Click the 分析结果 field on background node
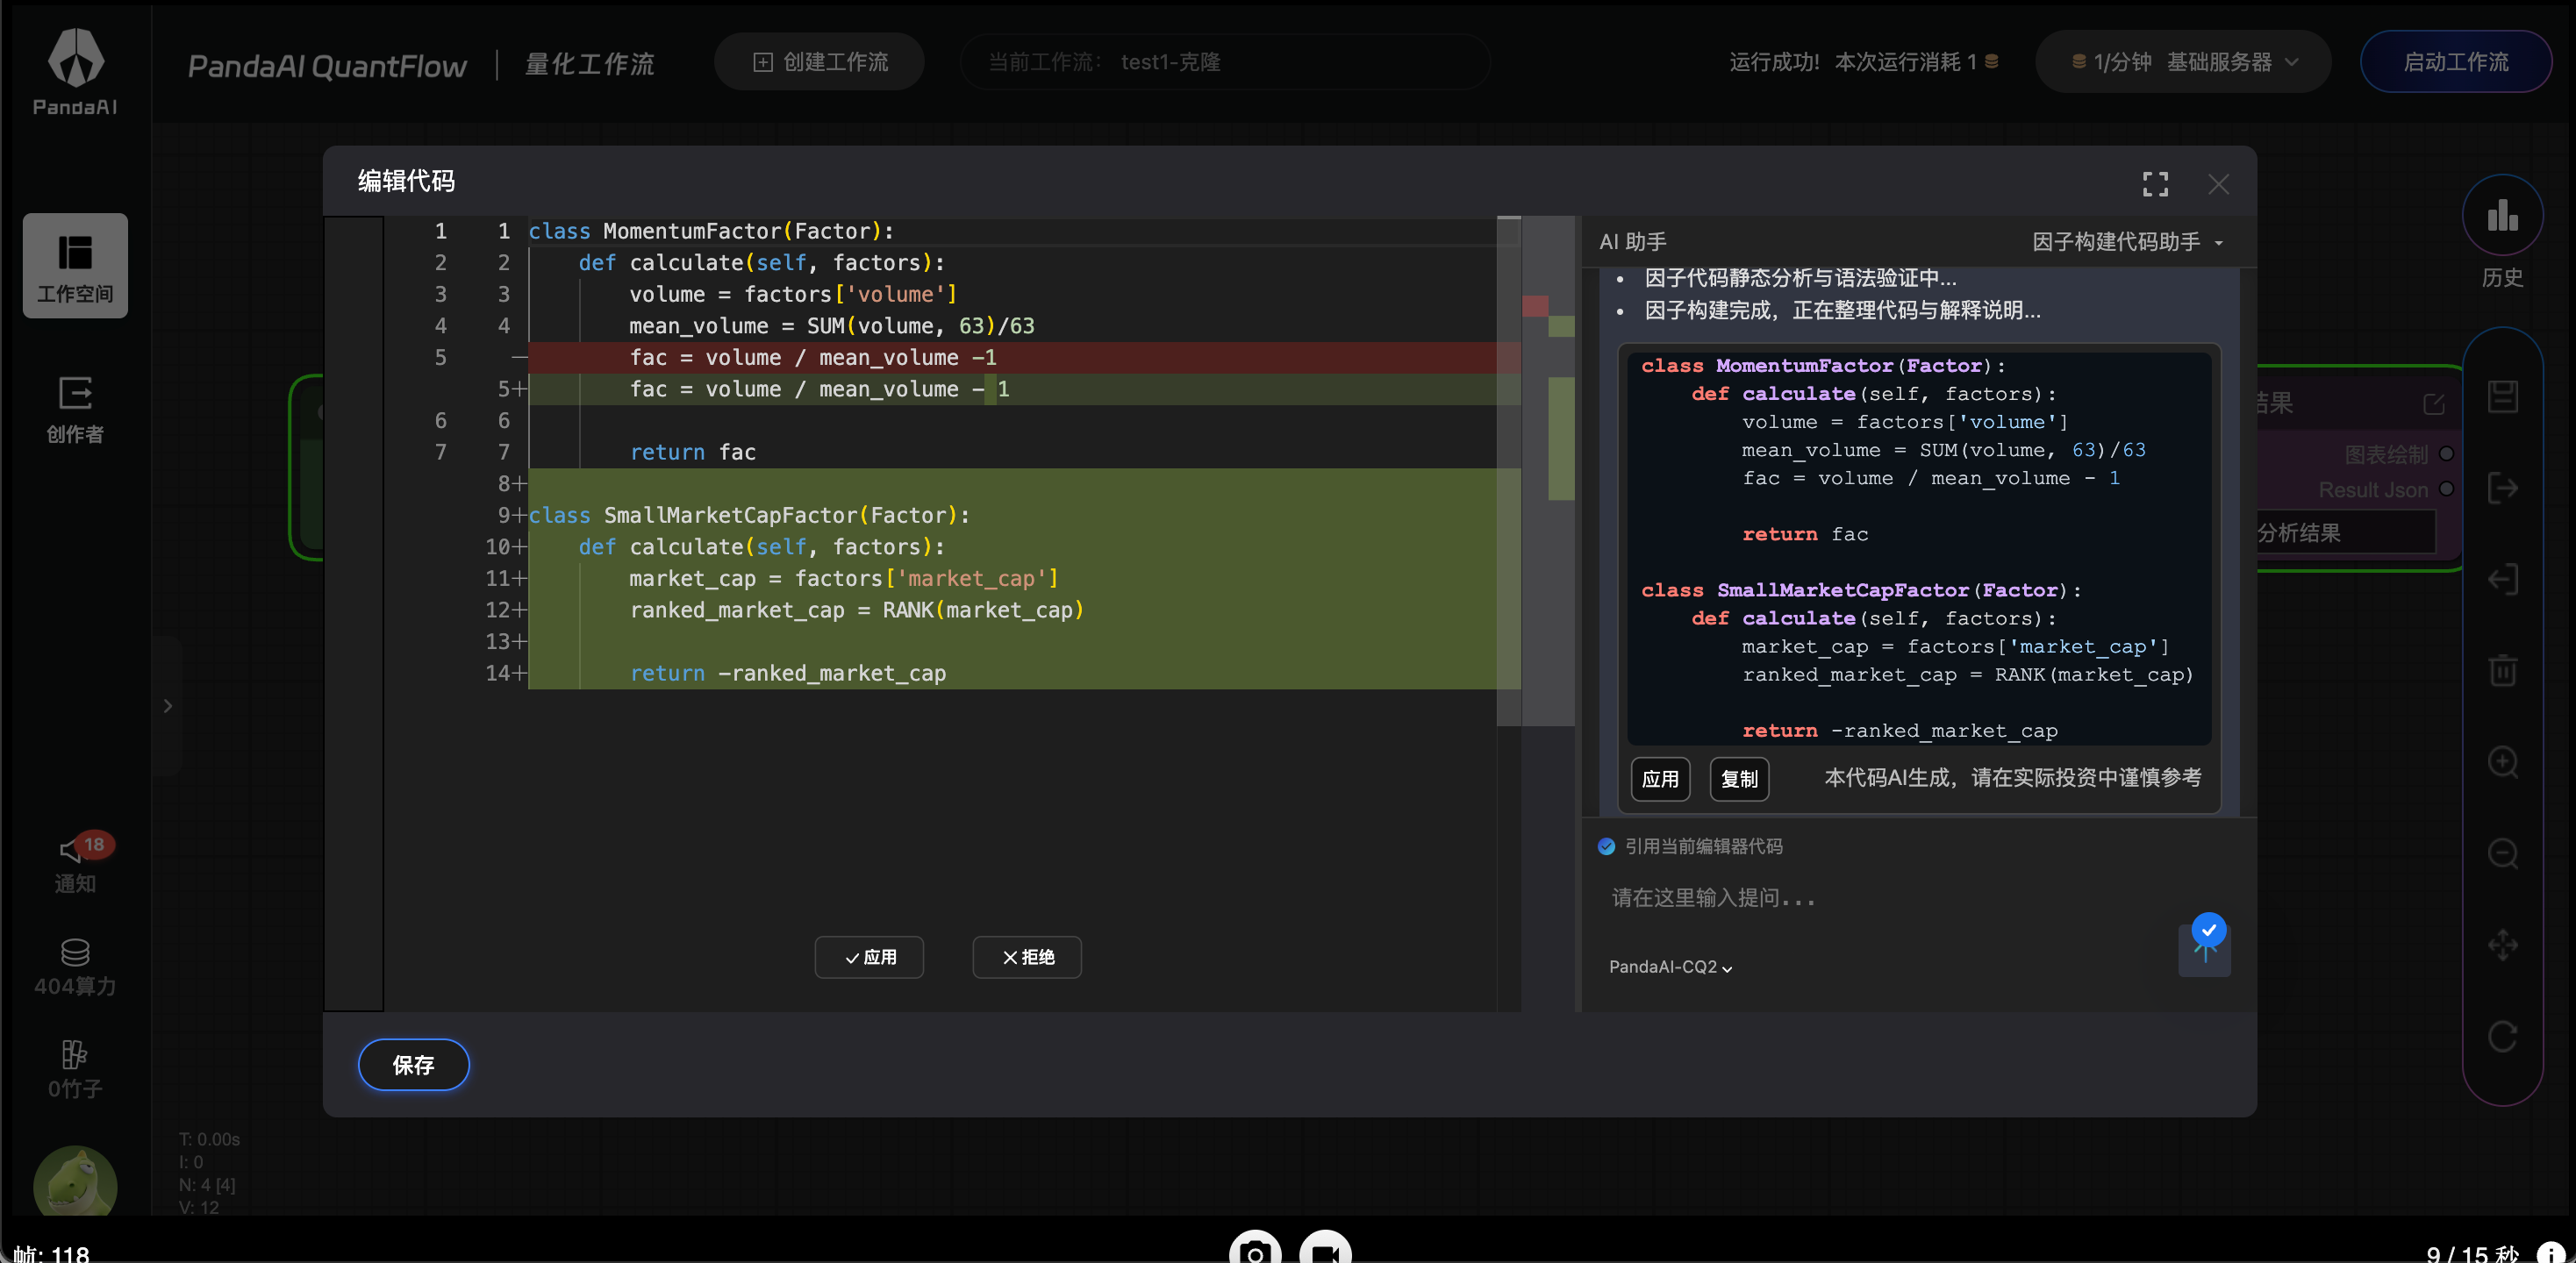 point(2345,532)
